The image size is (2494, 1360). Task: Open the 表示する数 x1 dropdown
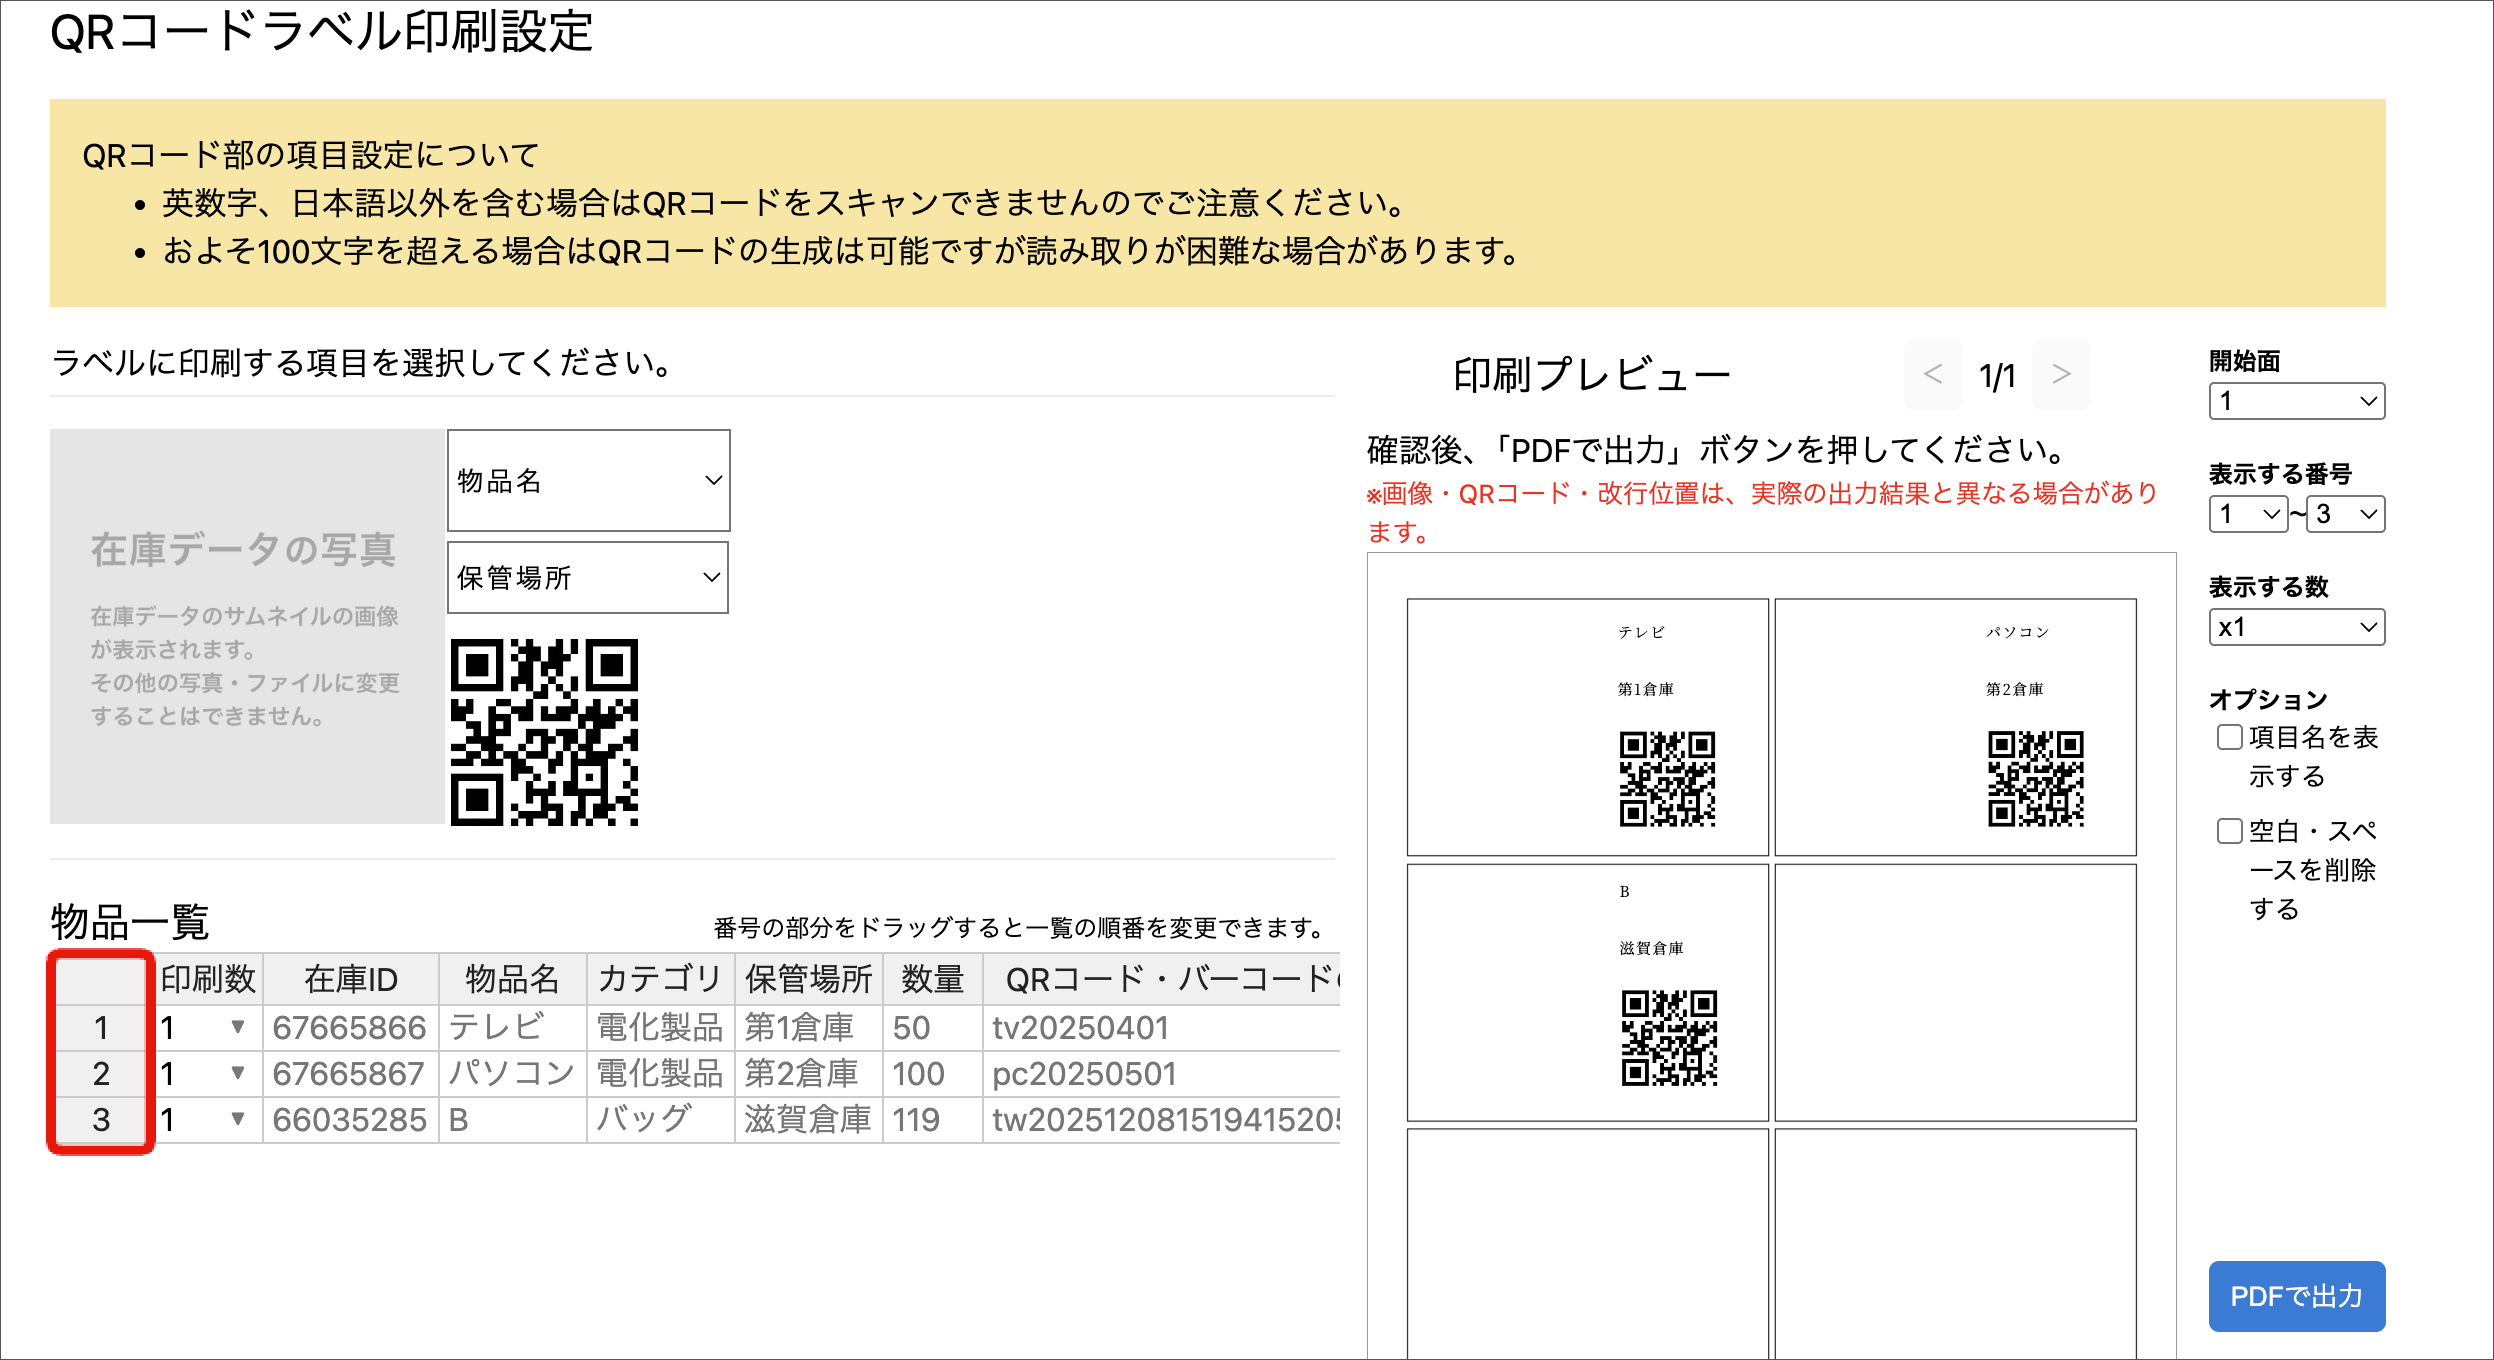(2296, 627)
